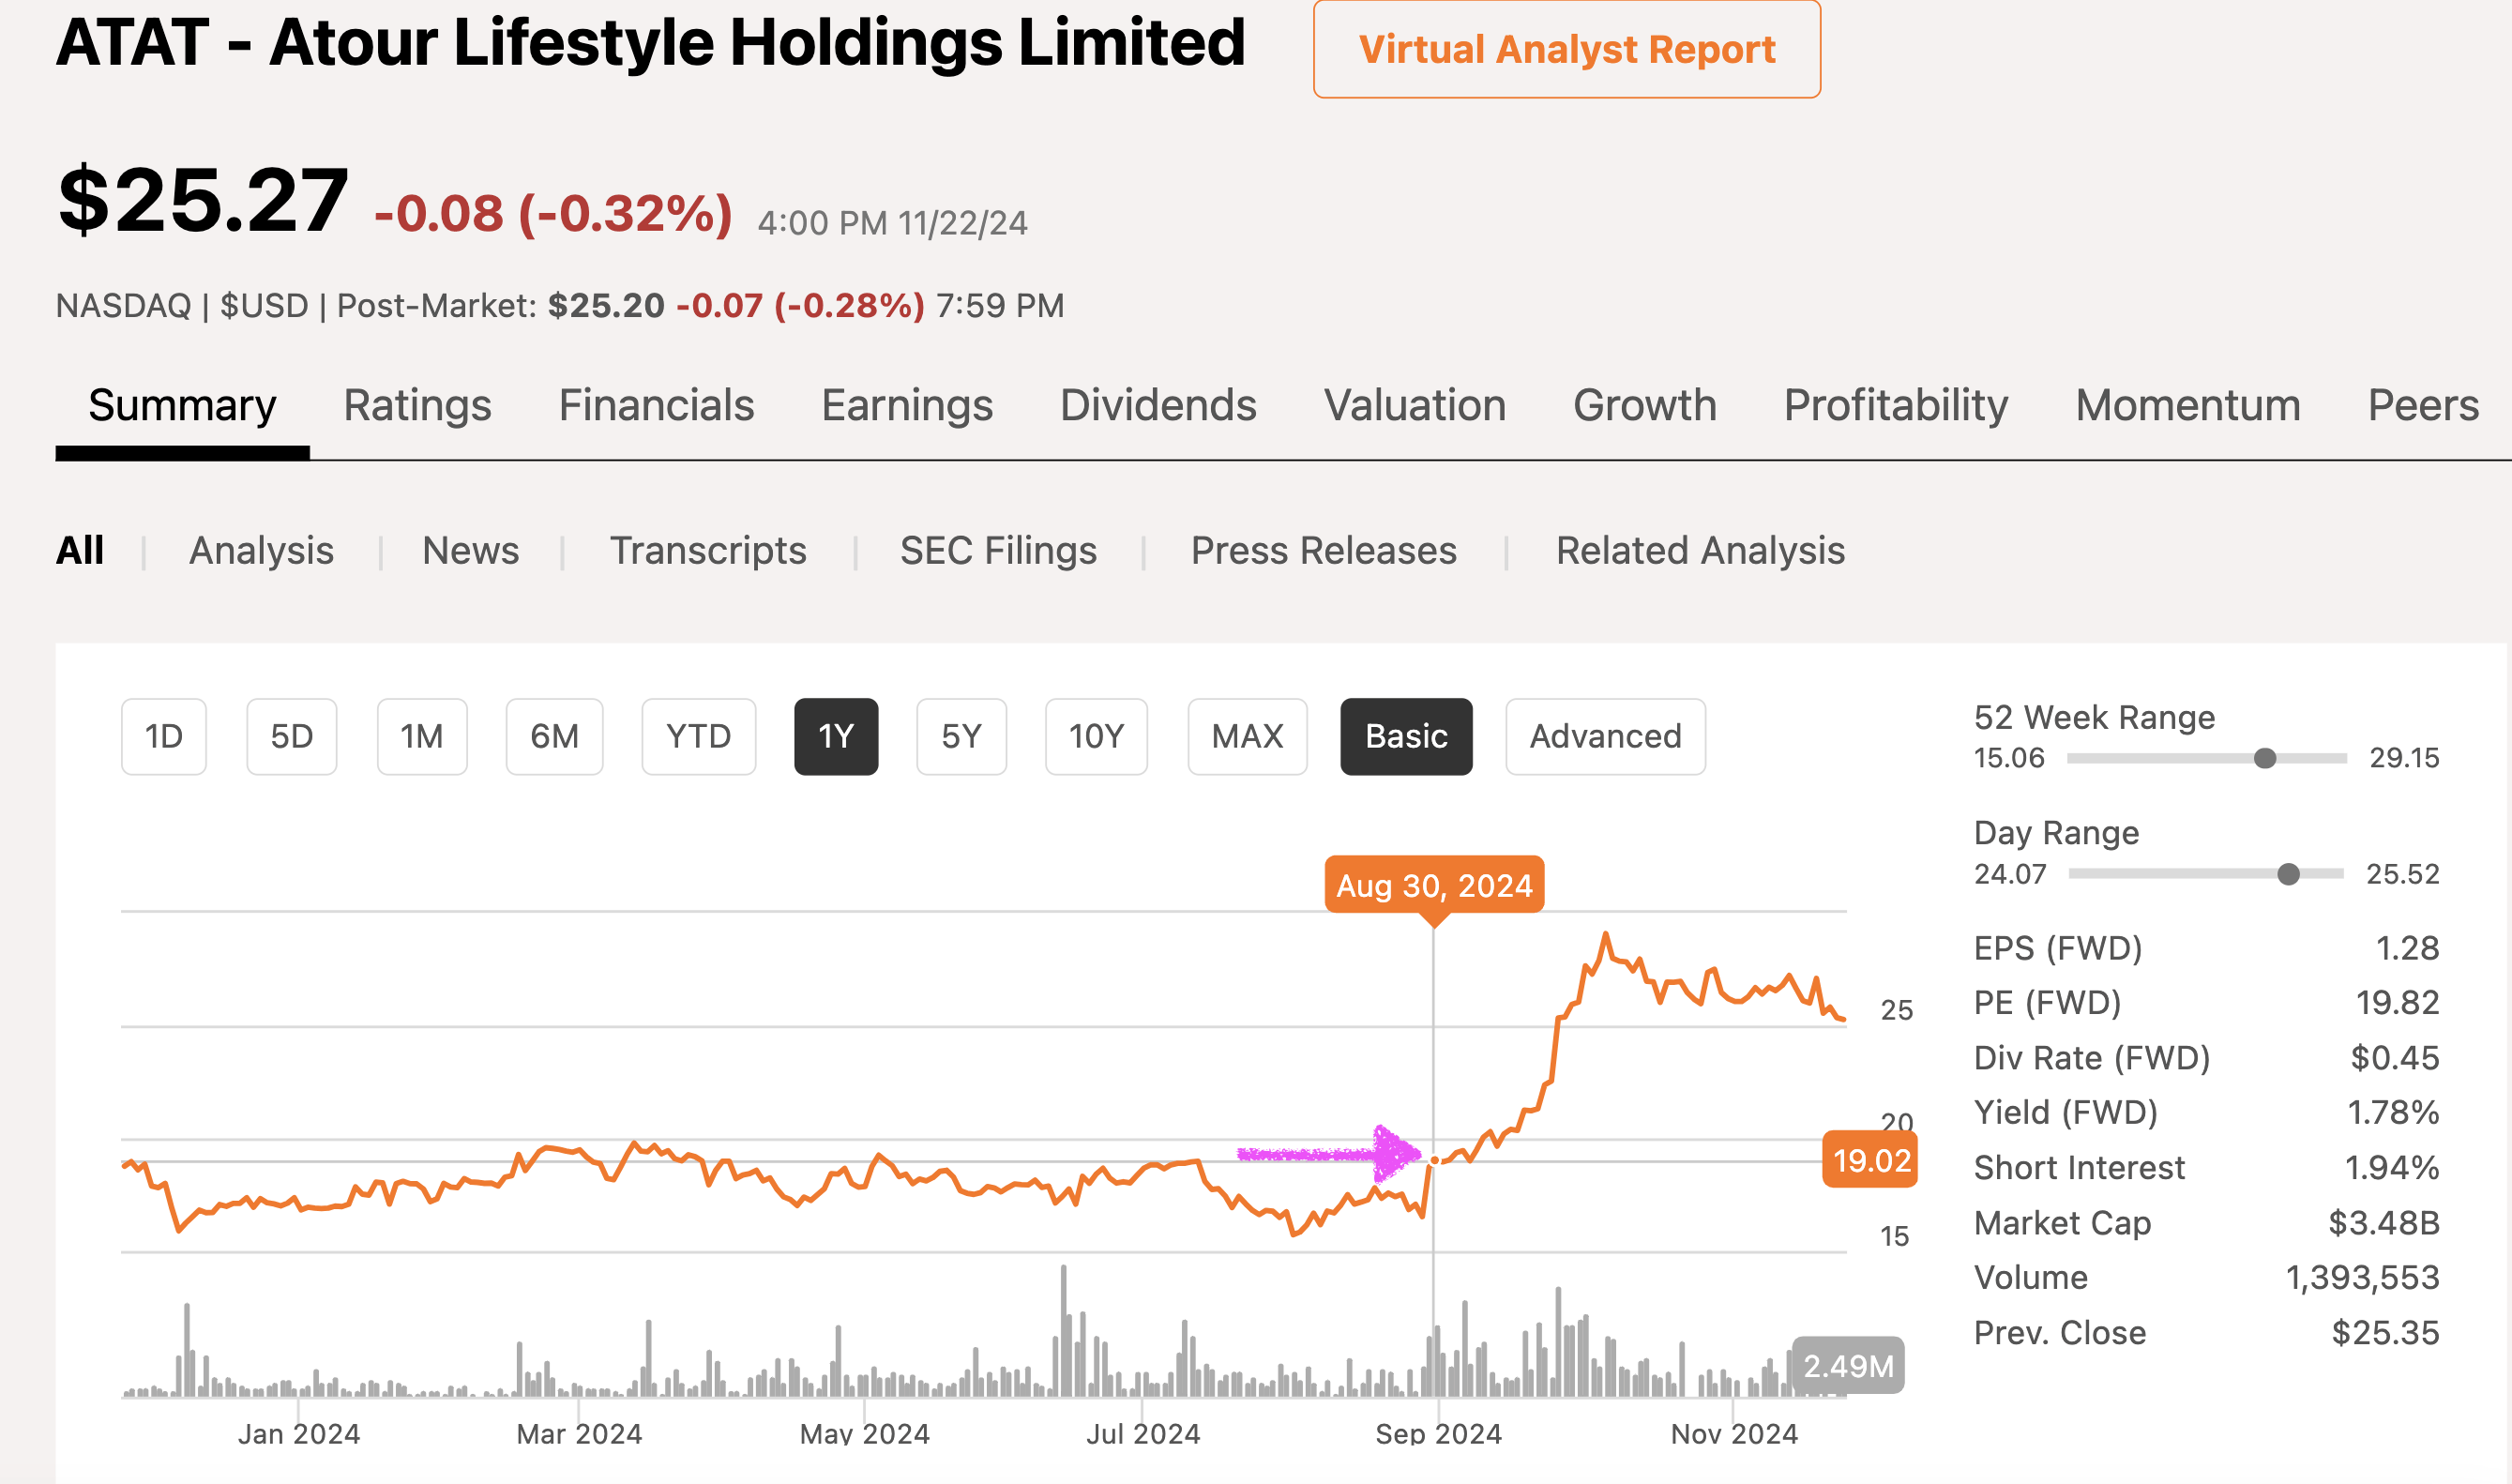Screen dimensions: 2512x1484
Task: Show SEC Filings list
Action: coord(997,551)
